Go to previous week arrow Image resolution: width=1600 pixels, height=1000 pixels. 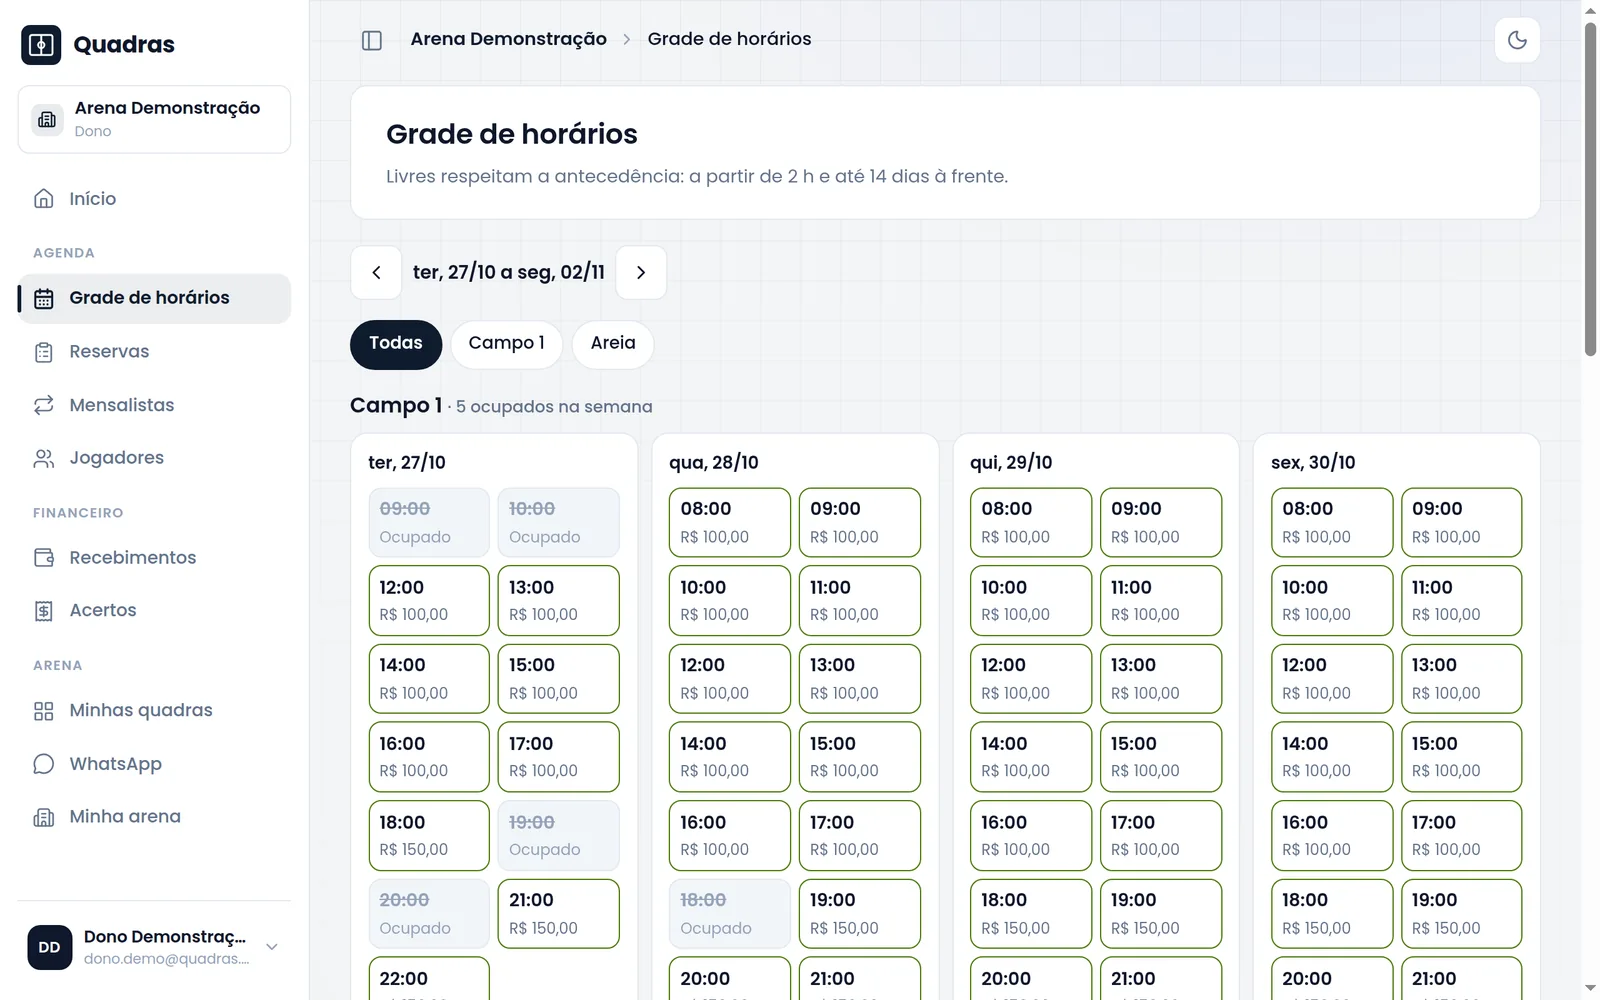click(376, 272)
